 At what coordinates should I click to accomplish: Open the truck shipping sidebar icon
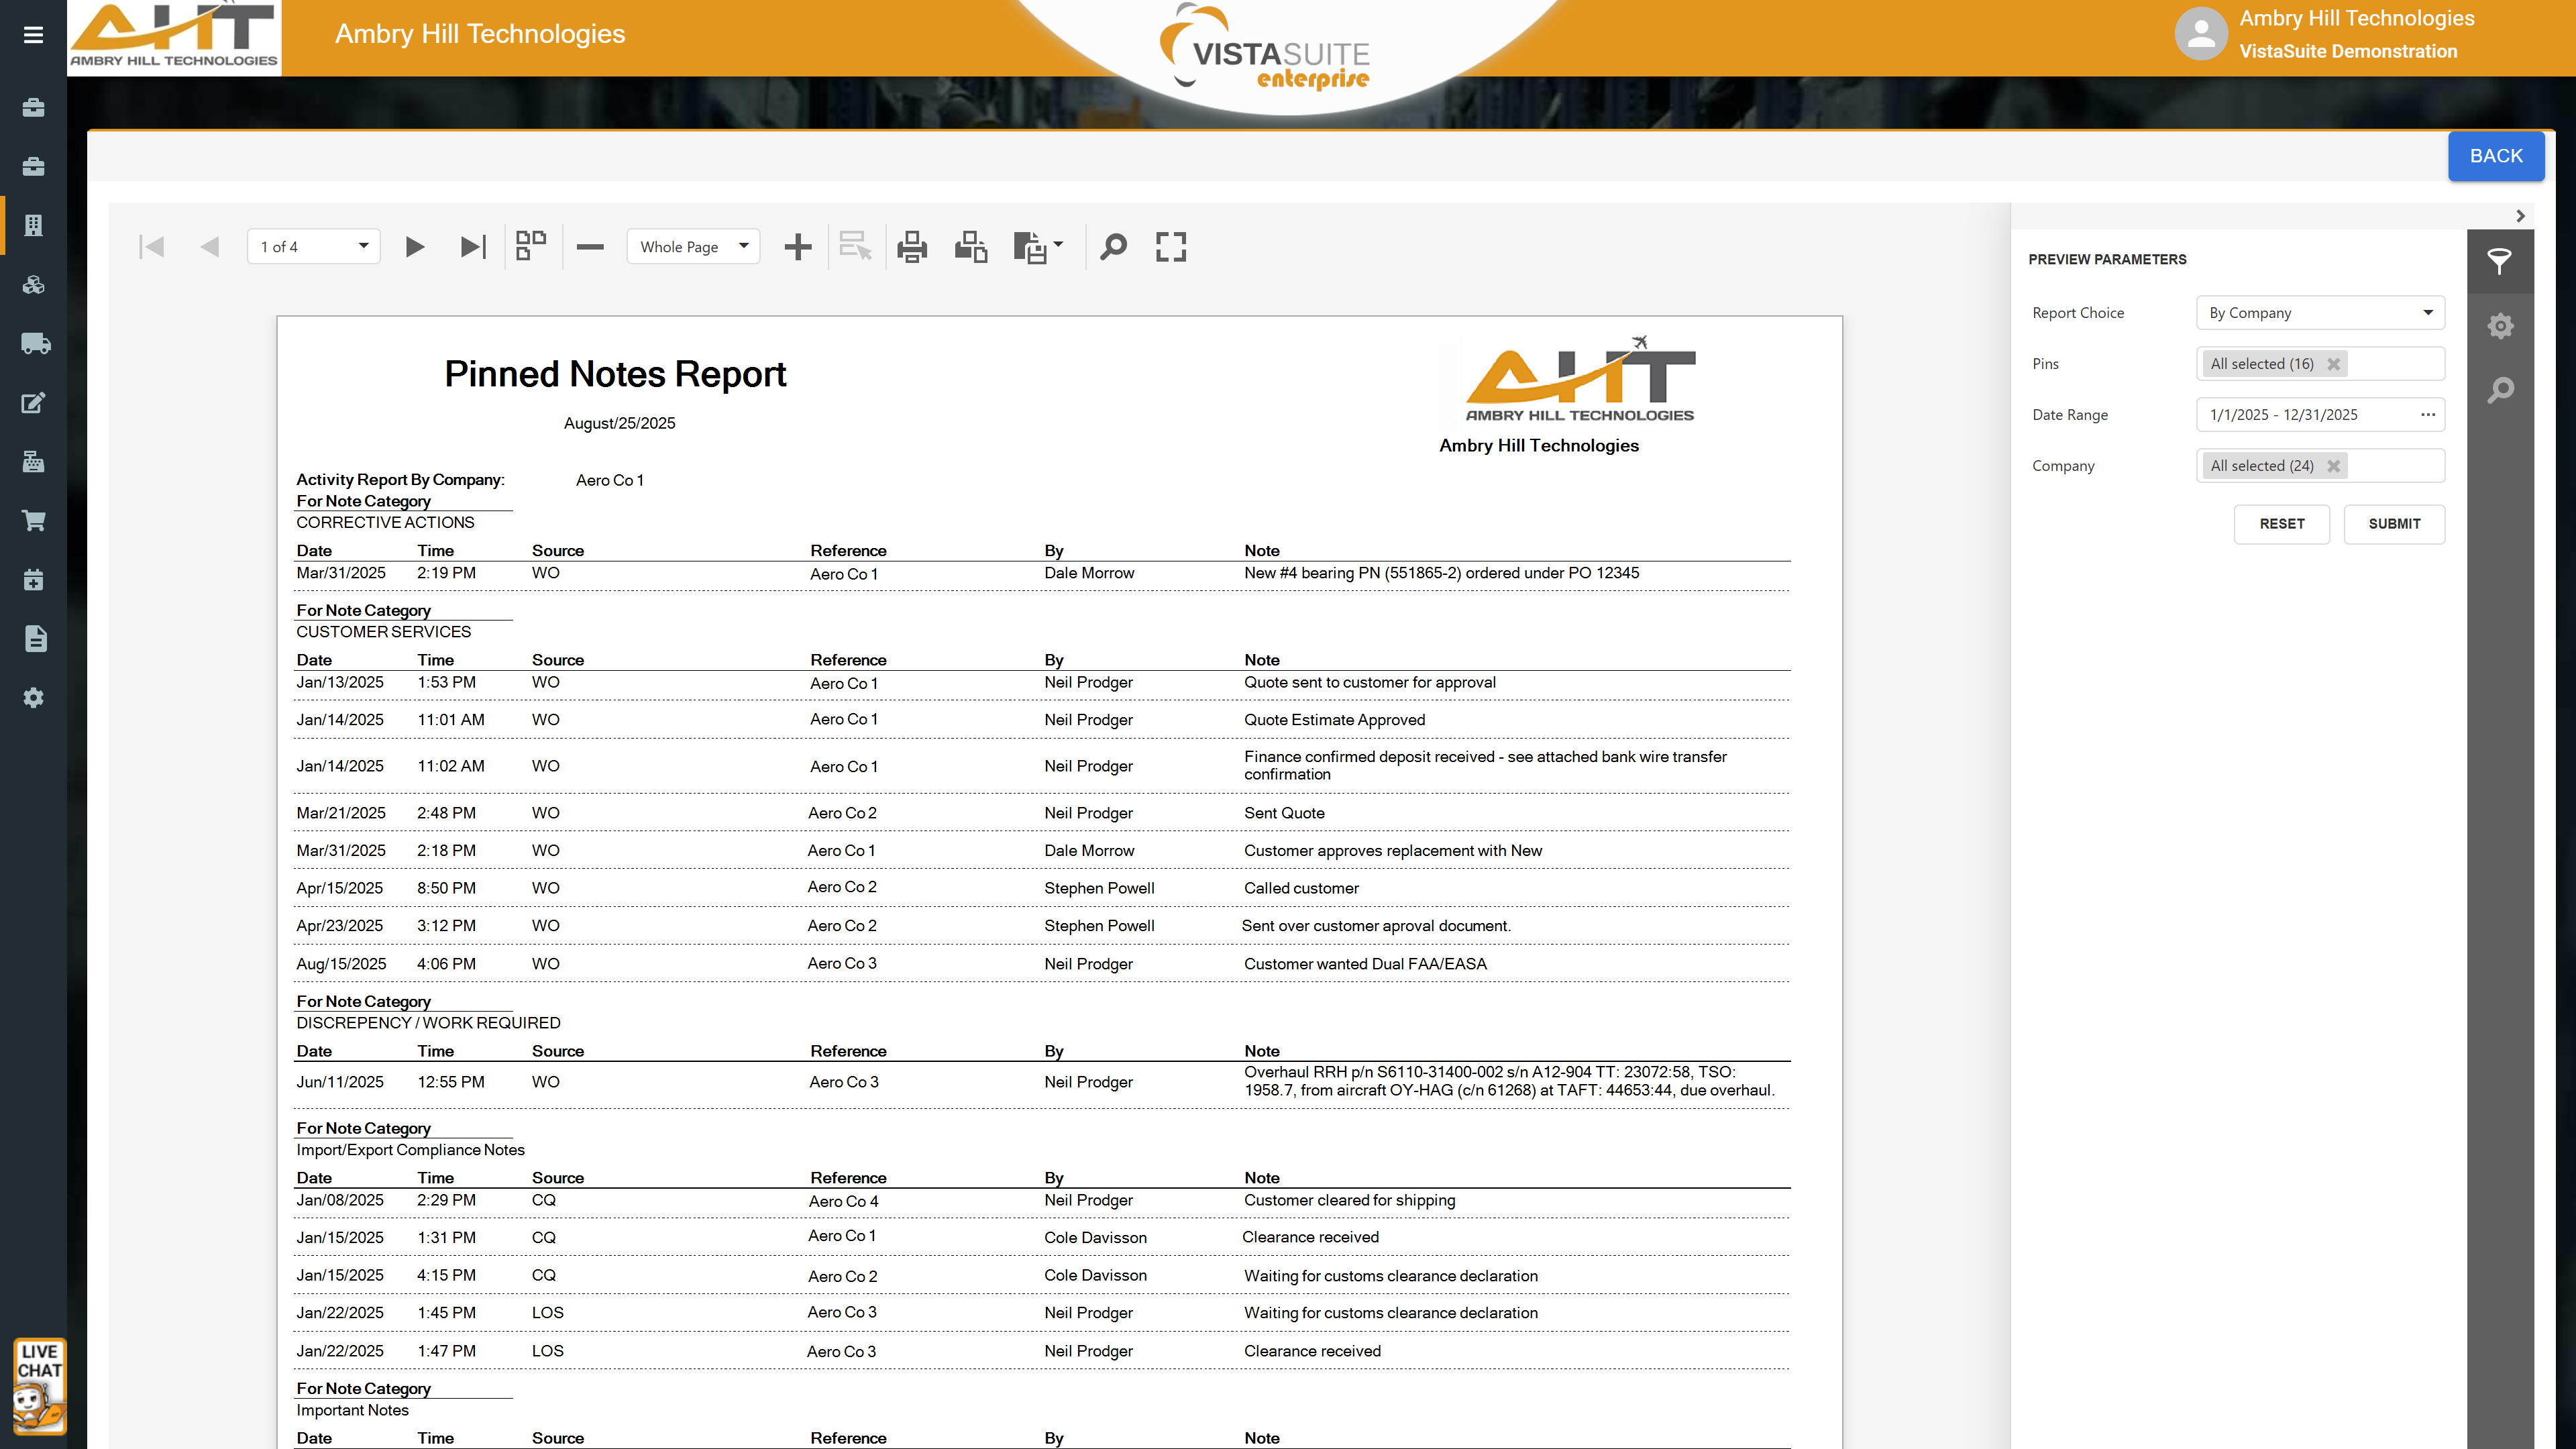[35, 344]
